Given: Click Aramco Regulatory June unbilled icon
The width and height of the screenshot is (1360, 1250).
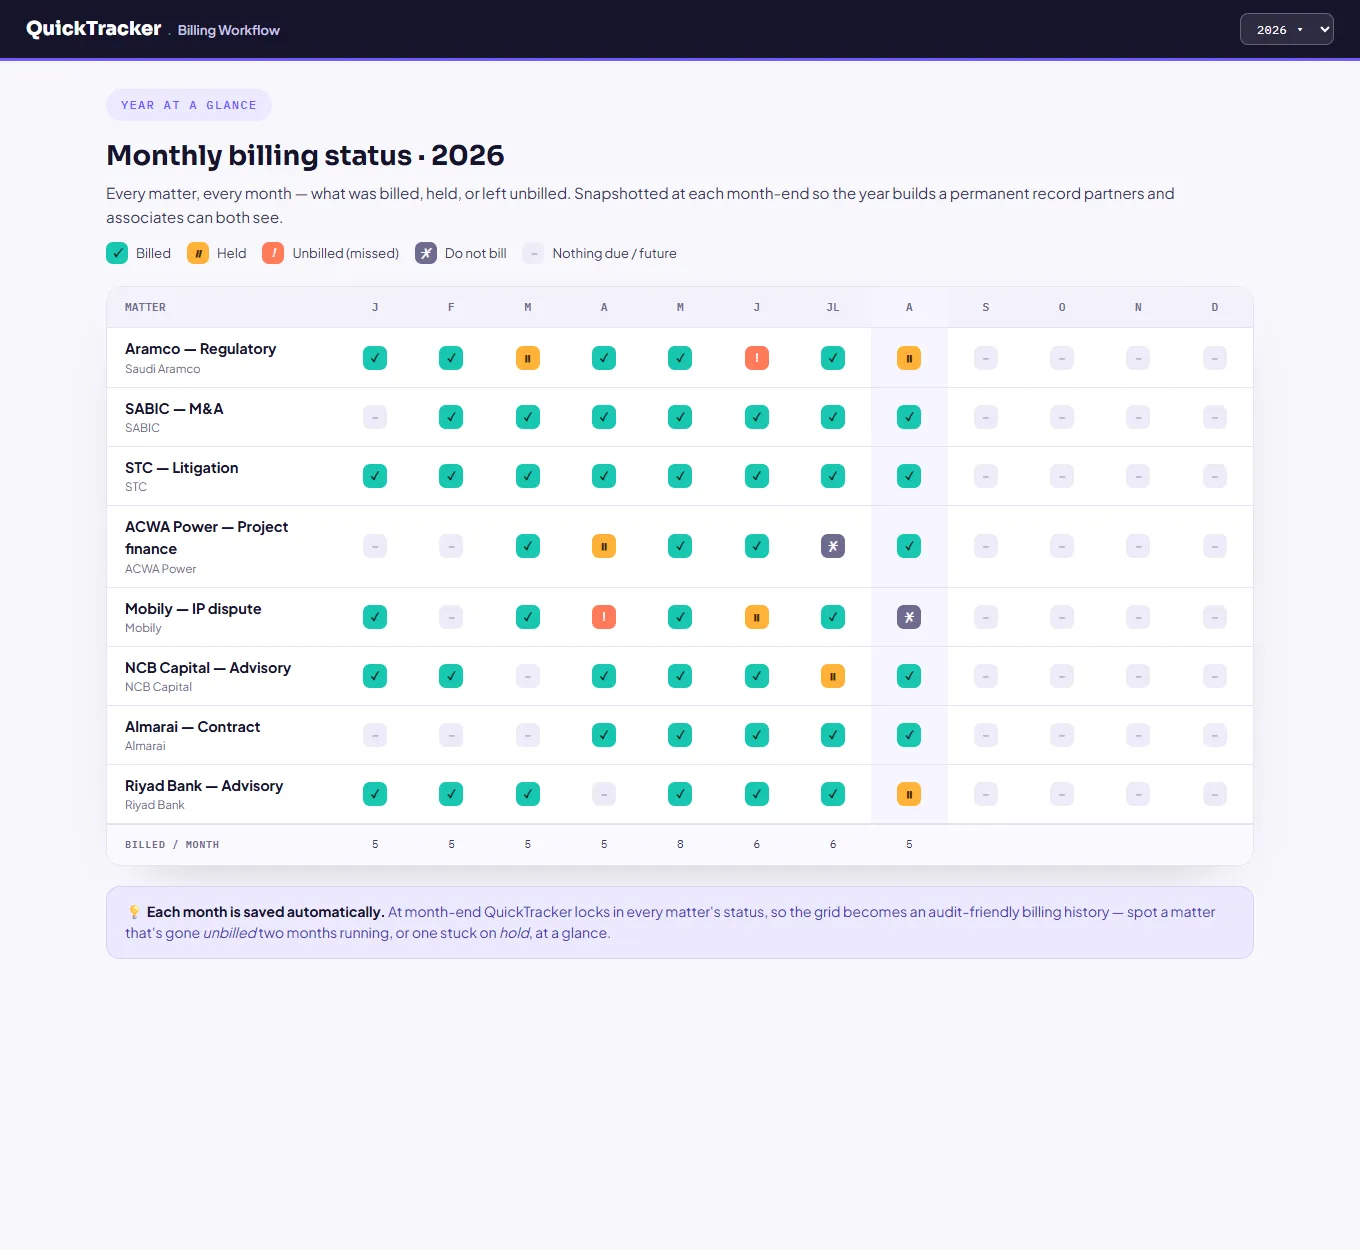Looking at the screenshot, I should (757, 358).
